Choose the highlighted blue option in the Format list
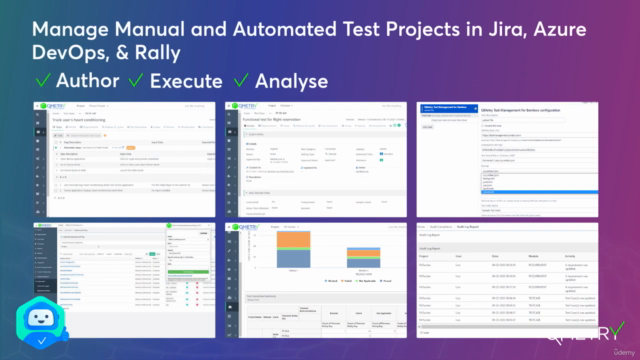The image size is (640, 360). [539, 192]
